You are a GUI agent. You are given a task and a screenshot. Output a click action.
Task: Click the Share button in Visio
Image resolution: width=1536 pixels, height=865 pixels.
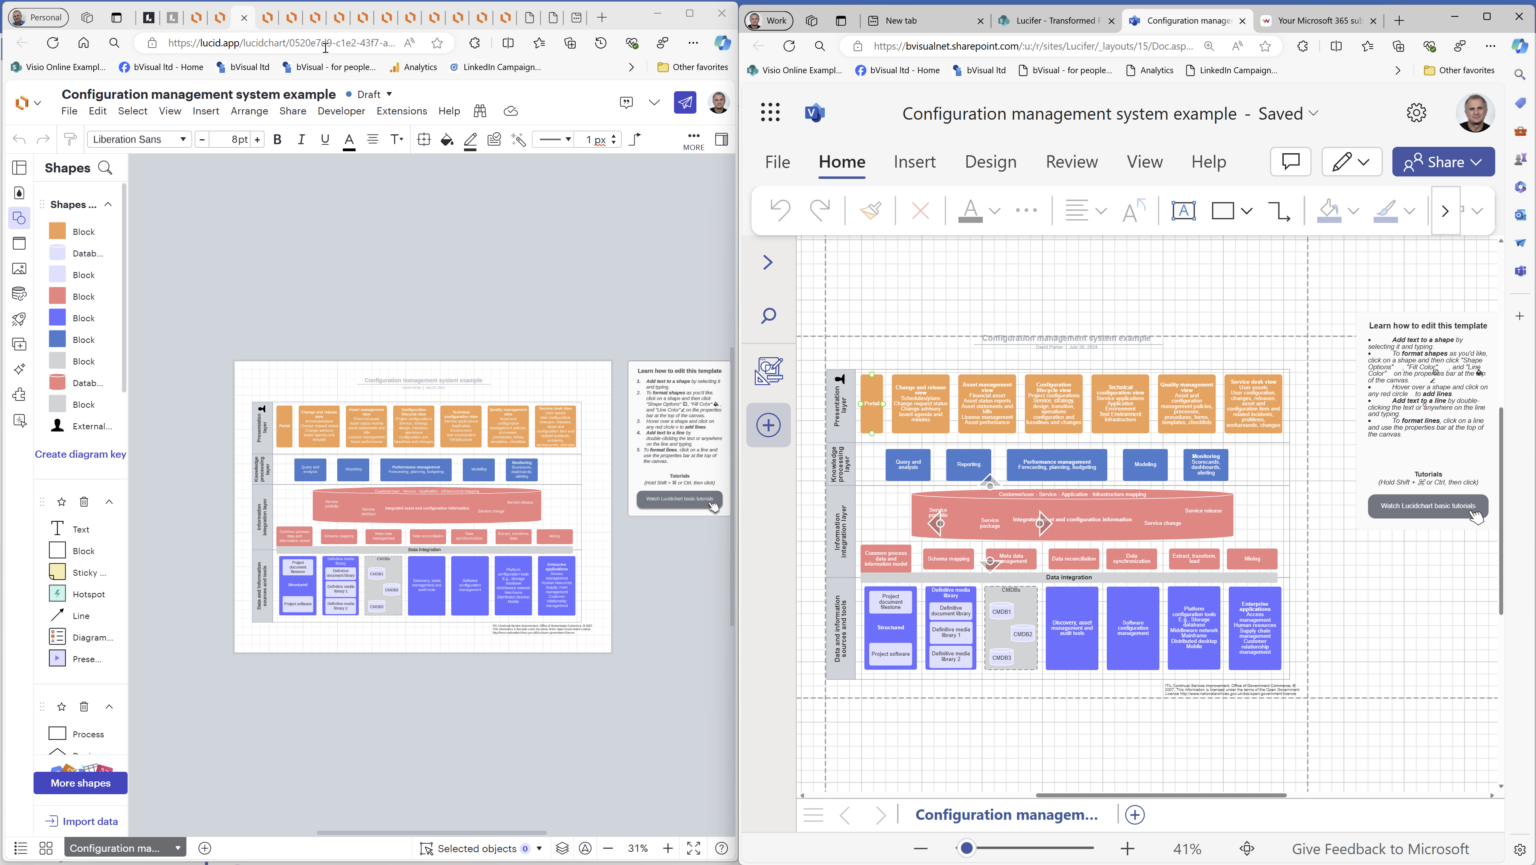tap(1443, 161)
